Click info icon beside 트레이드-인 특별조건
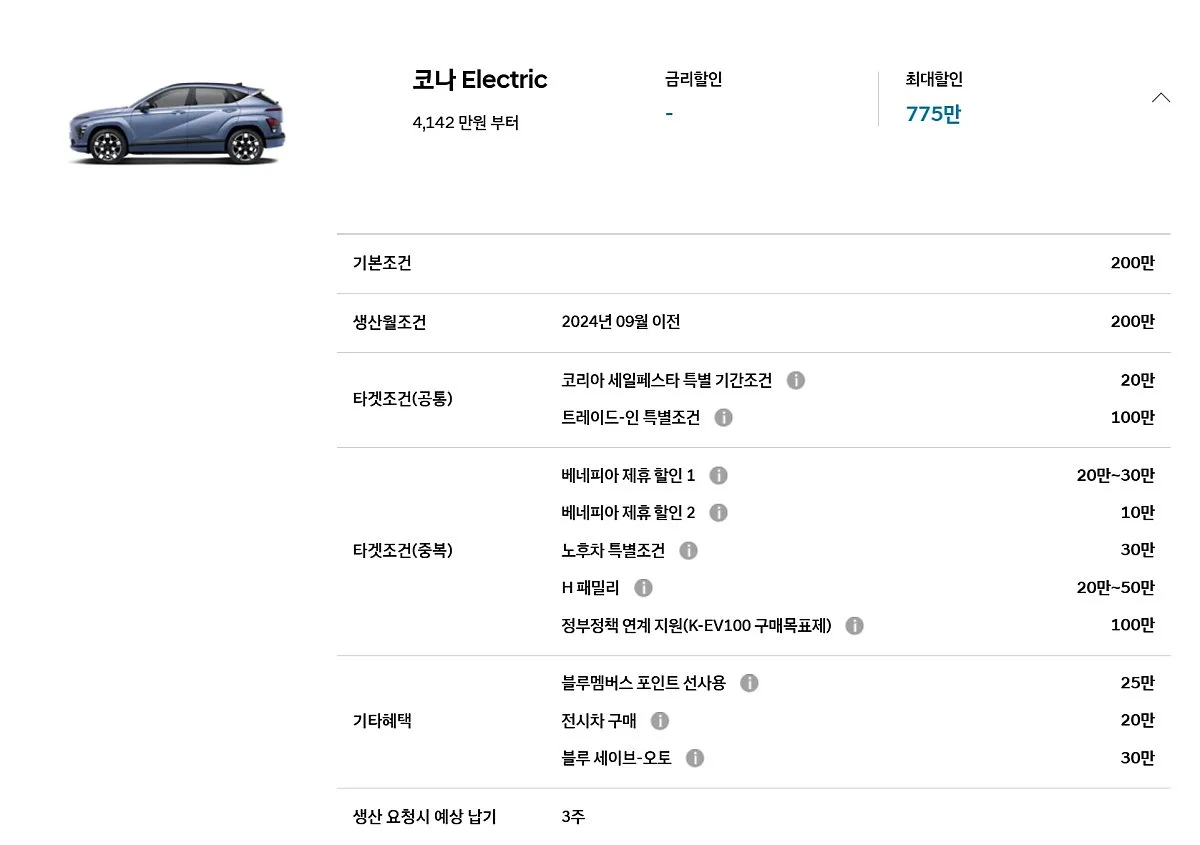 pos(723,417)
